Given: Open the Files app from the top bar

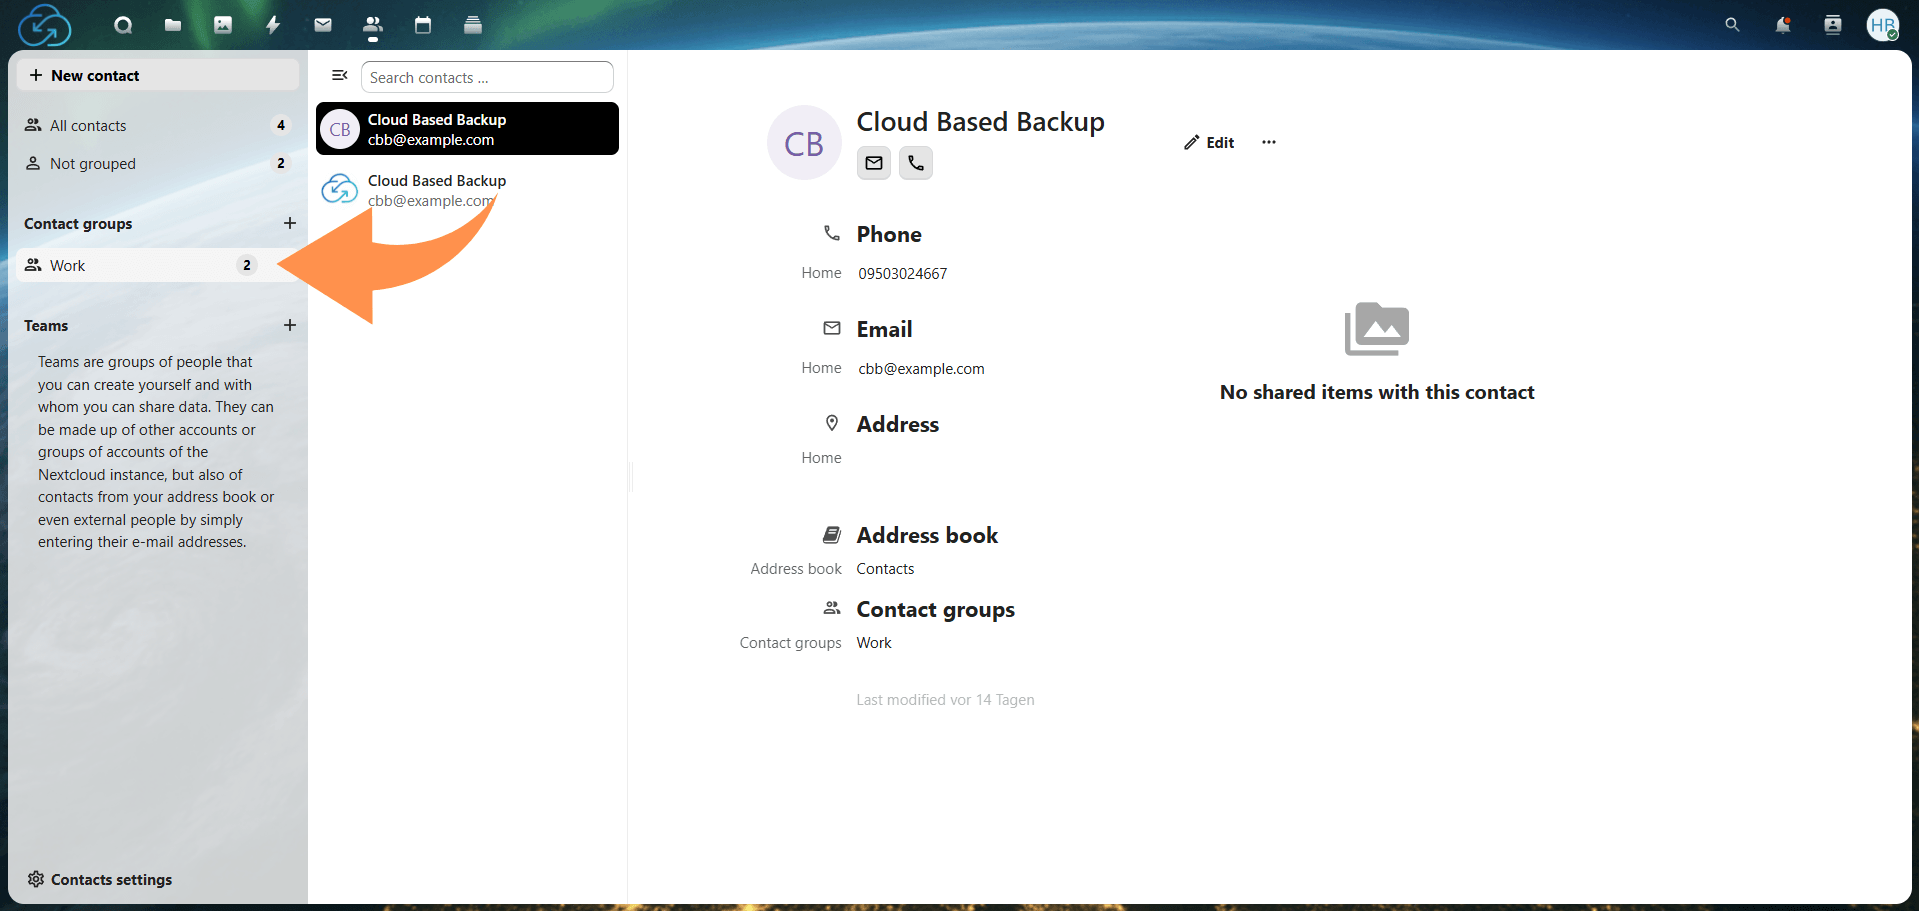Looking at the screenshot, I should click(x=172, y=25).
